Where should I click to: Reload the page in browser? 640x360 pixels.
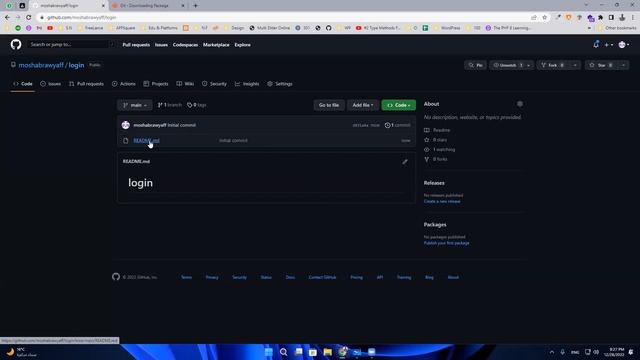(x=29, y=18)
